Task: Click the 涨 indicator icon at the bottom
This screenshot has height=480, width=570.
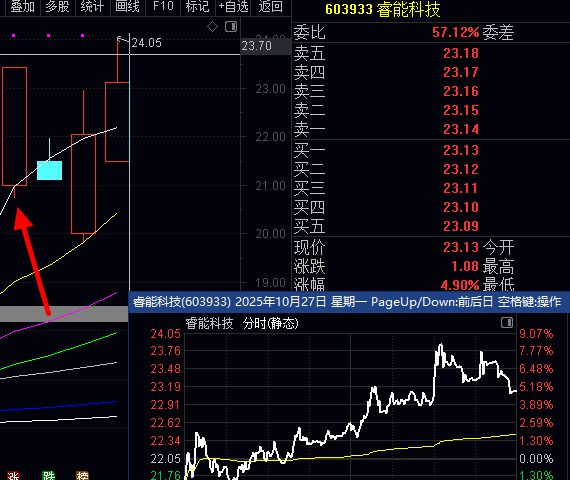Action: click(x=13, y=476)
